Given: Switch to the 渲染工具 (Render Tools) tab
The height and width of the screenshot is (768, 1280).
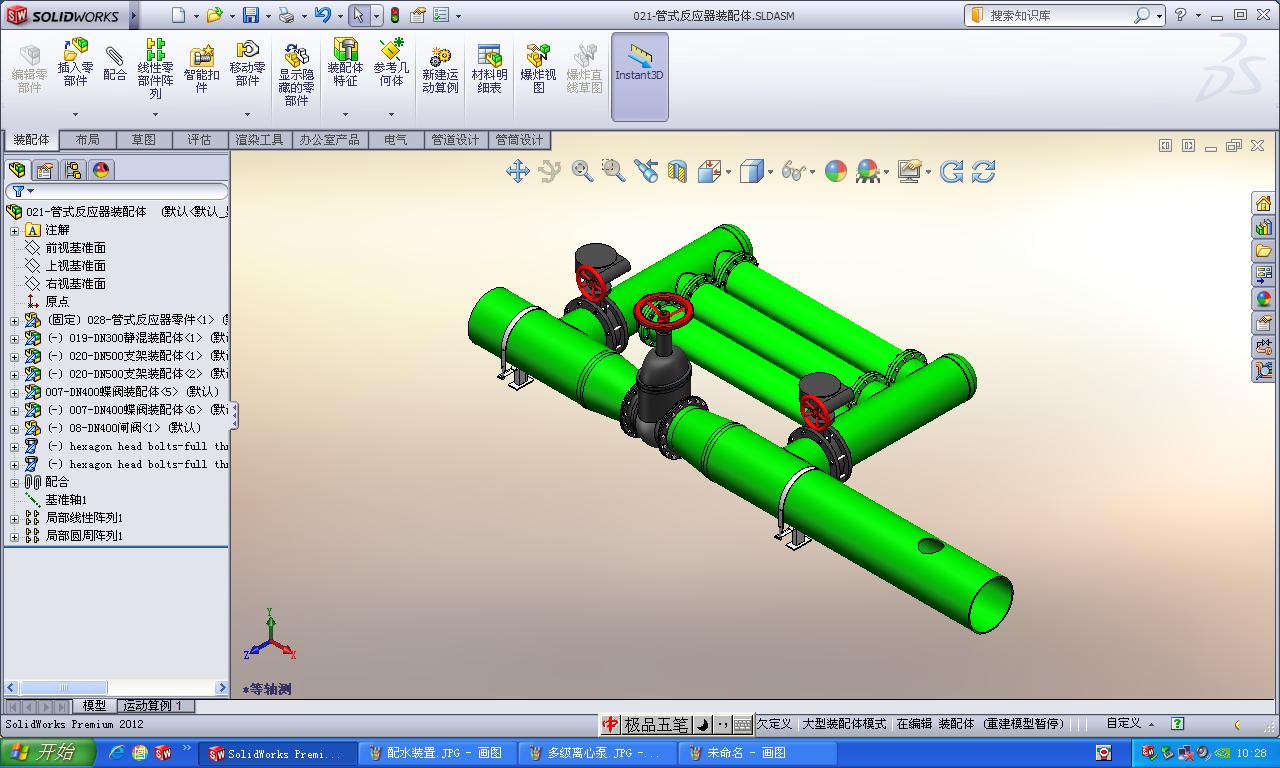Looking at the screenshot, I should coord(260,140).
